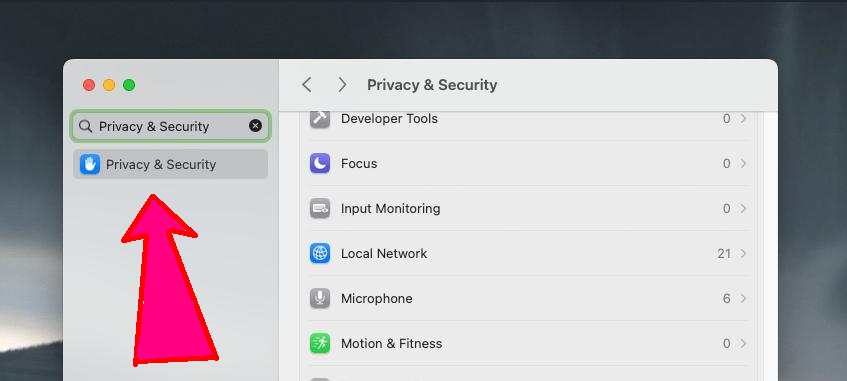Screen dimensions: 847x381
Task: Zoom the window with green button
Action: point(129,85)
